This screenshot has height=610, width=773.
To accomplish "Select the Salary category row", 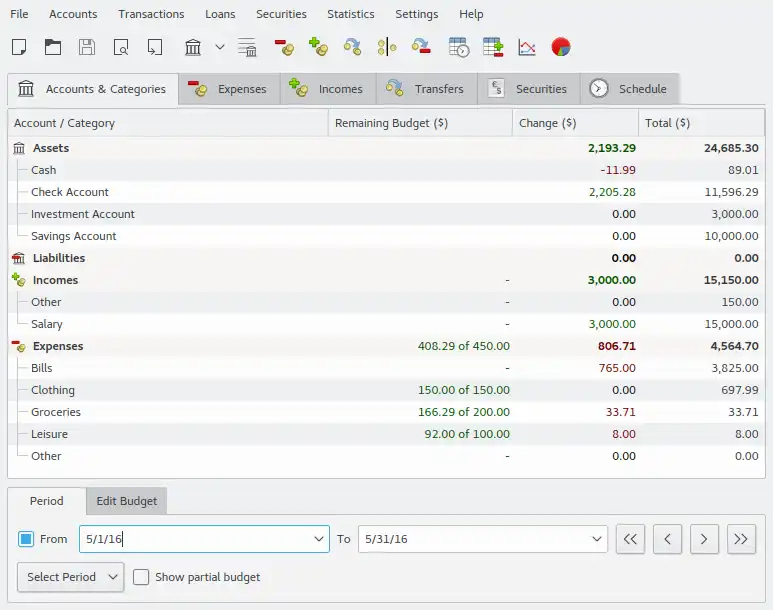I will (x=386, y=324).
